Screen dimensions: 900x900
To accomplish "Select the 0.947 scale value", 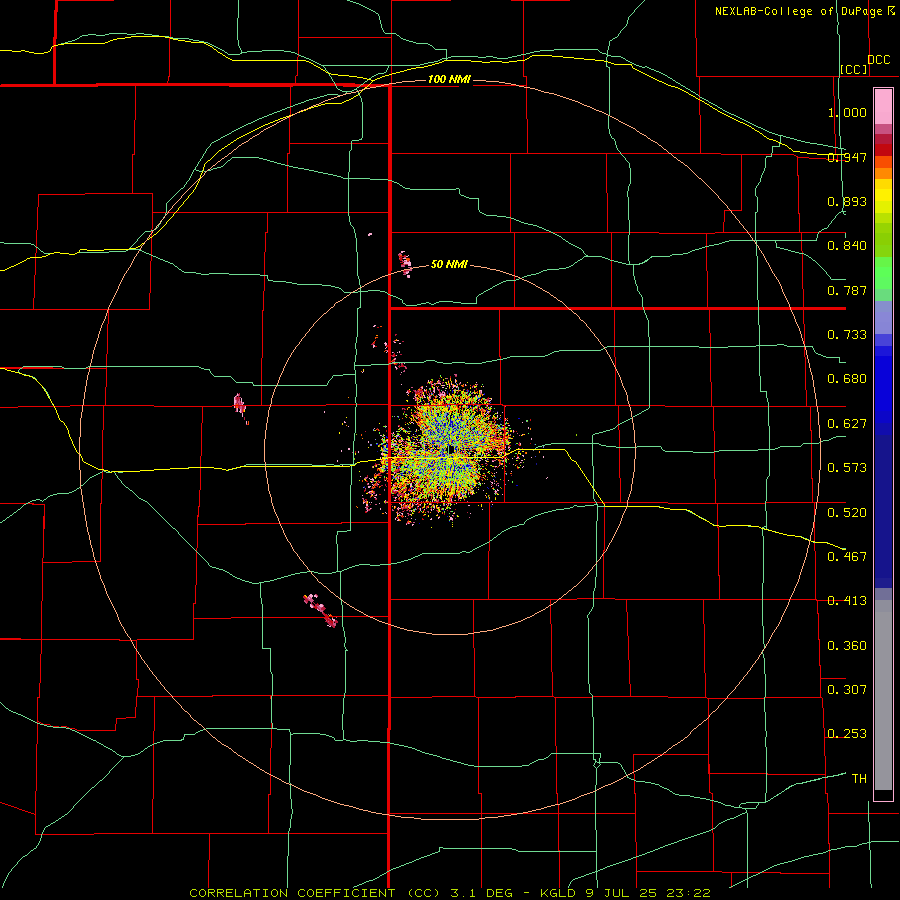I will coord(847,157).
